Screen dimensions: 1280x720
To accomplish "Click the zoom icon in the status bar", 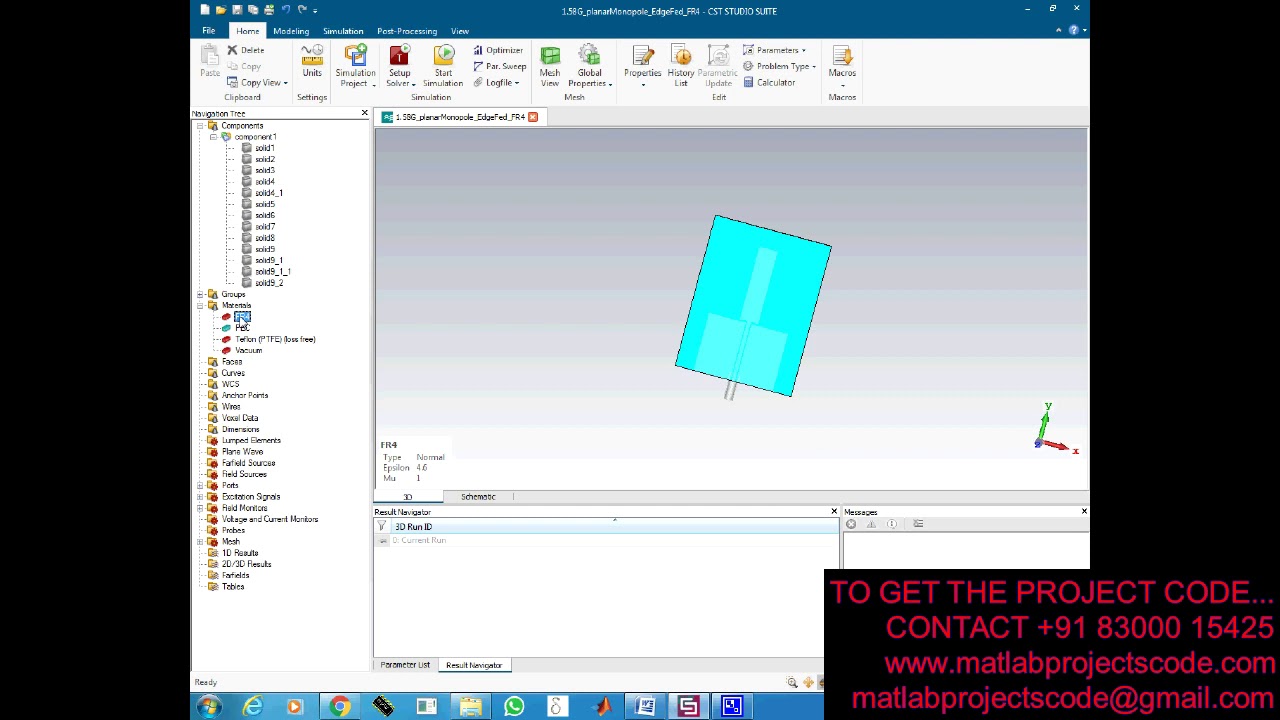I will [x=792, y=682].
